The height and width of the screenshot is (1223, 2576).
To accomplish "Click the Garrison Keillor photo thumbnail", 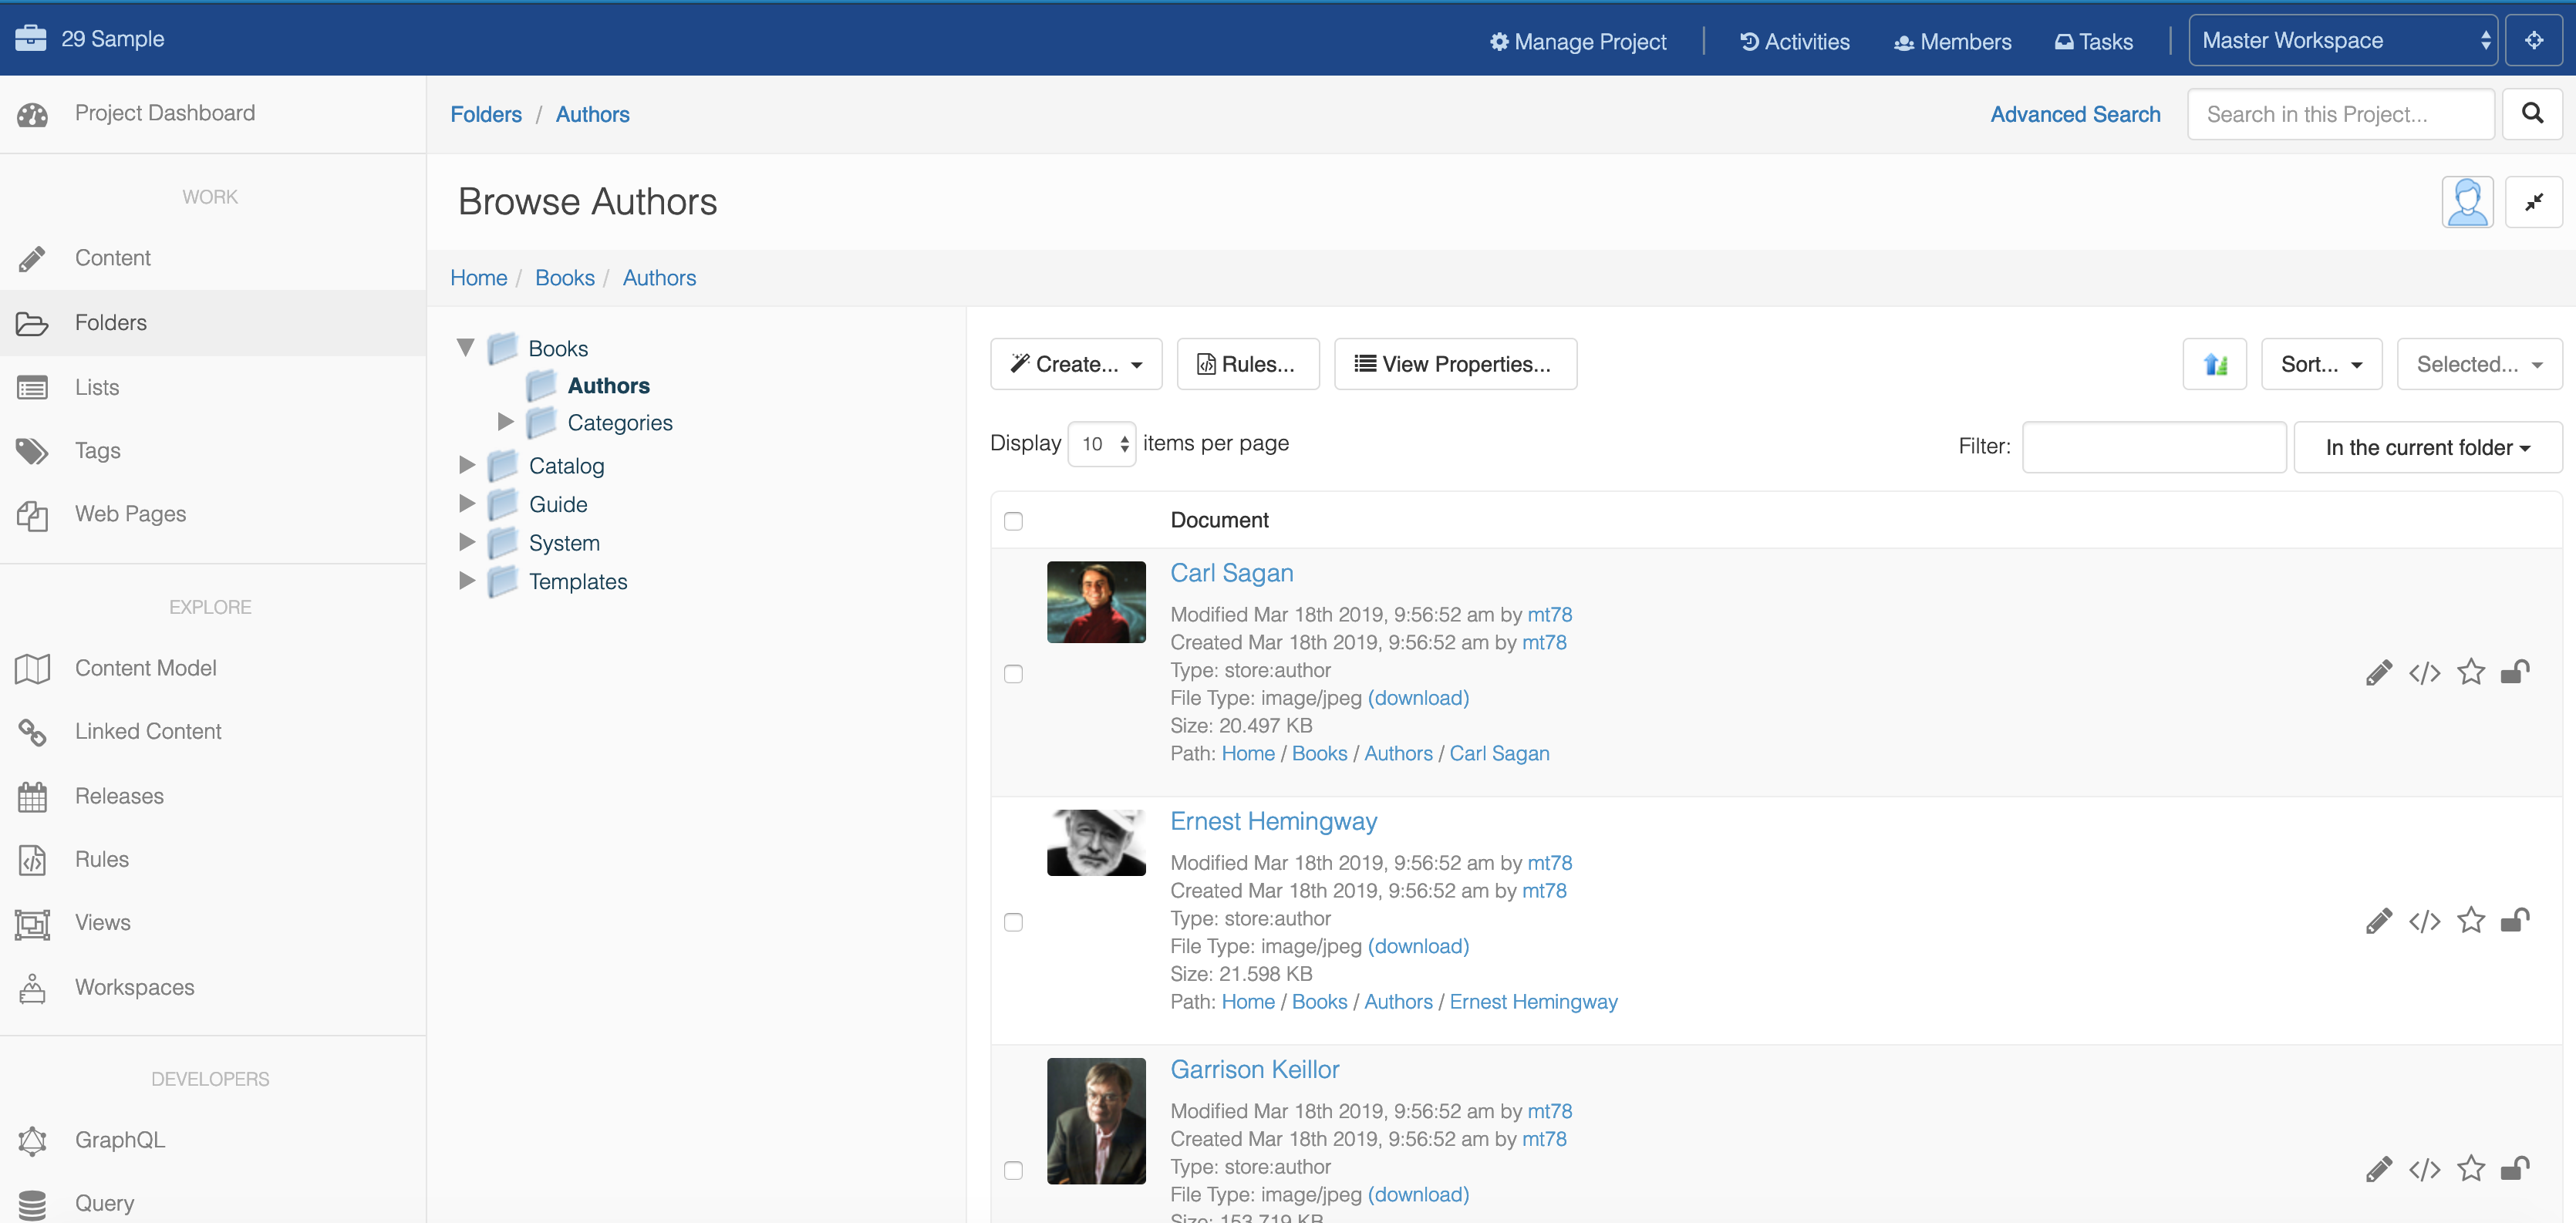I will pos(1096,1121).
